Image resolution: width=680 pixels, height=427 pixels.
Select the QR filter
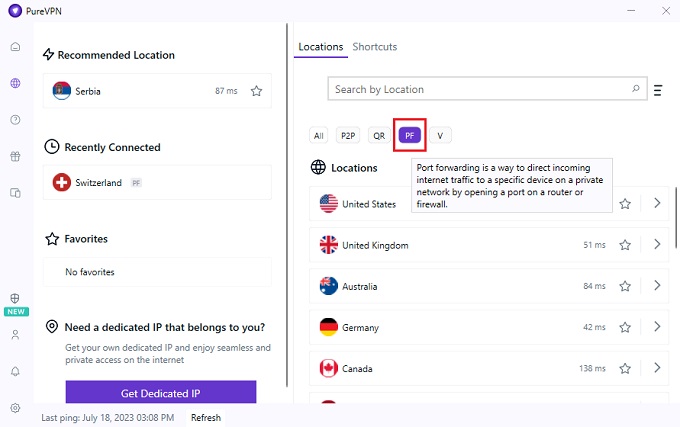(x=379, y=136)
